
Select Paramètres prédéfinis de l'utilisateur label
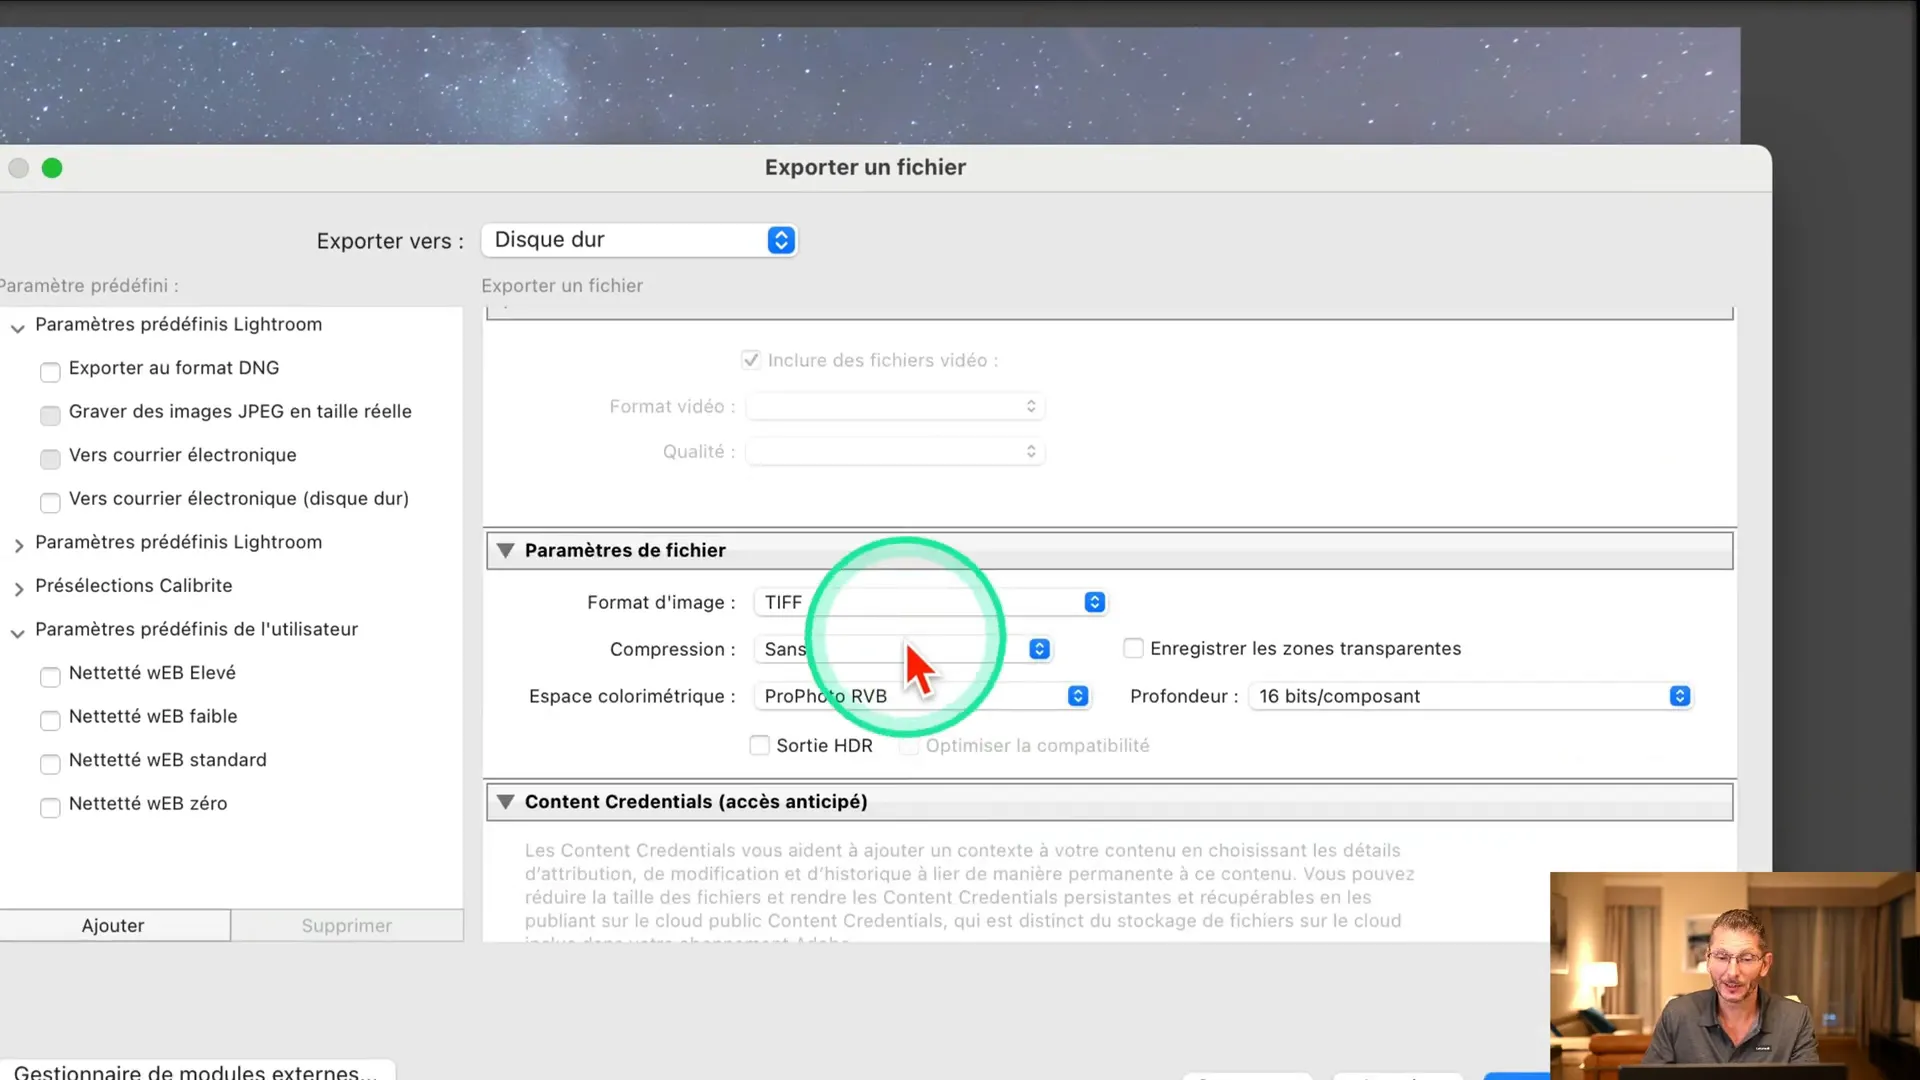196,629
